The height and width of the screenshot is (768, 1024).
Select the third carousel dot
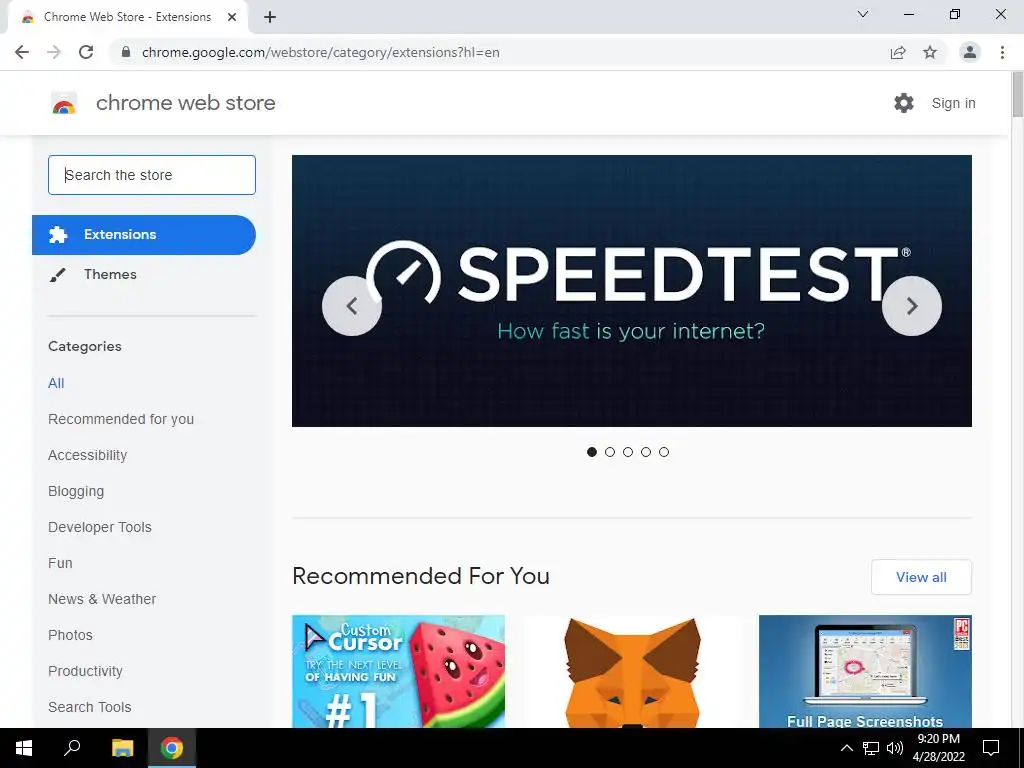pyautogui.click(x=628, y=452)
